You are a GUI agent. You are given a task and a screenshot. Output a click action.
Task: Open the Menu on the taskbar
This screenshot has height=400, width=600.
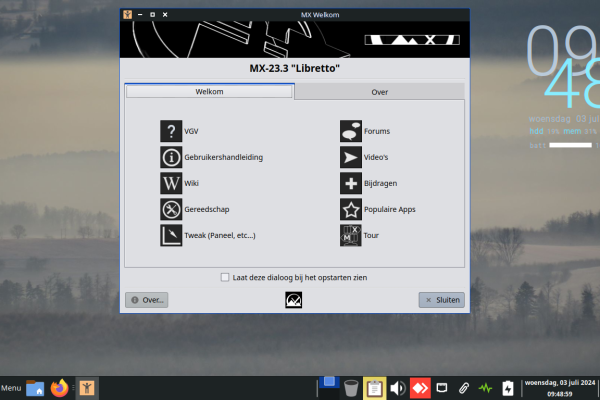point(11,388)
